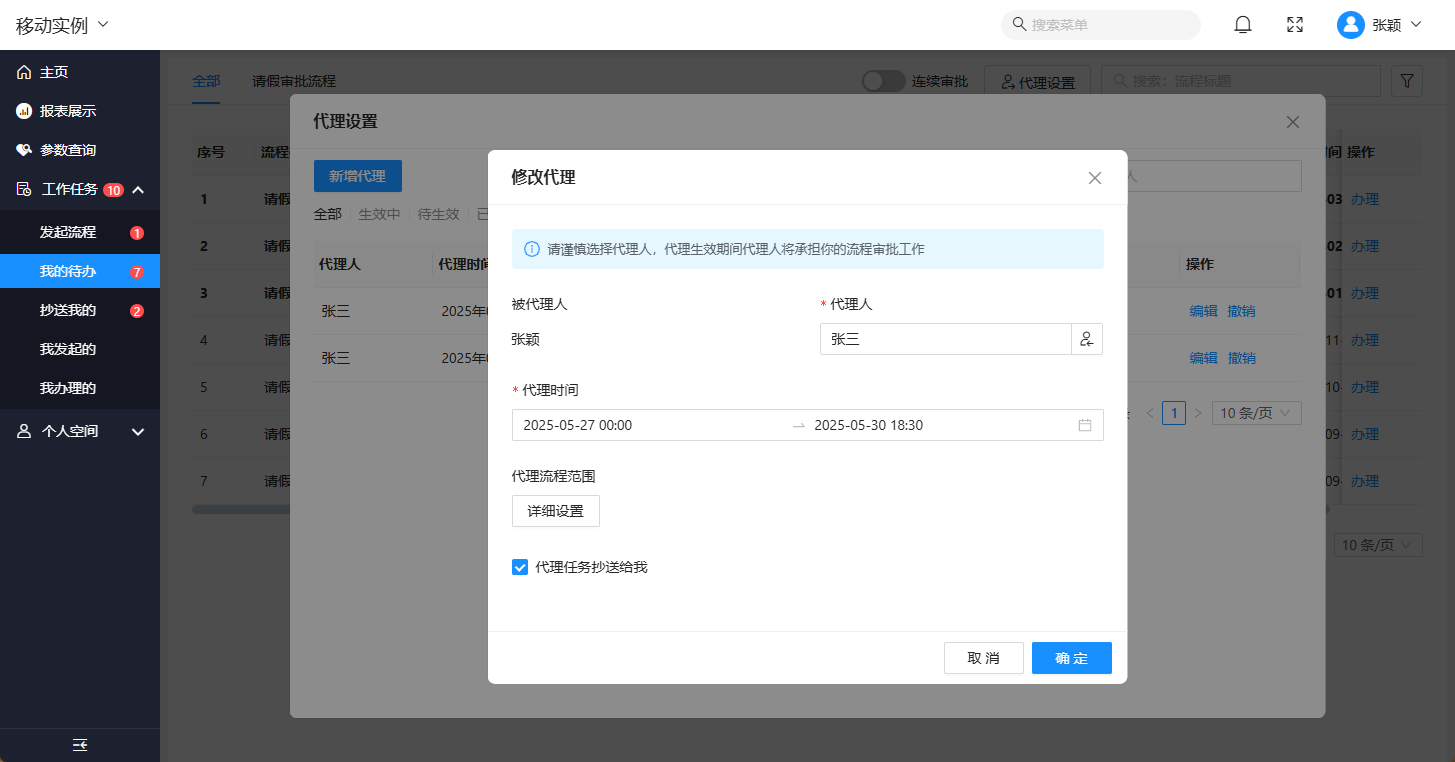Click the 代理人 input field
This screenshot has height=762, width=1455.
[945, 339]
